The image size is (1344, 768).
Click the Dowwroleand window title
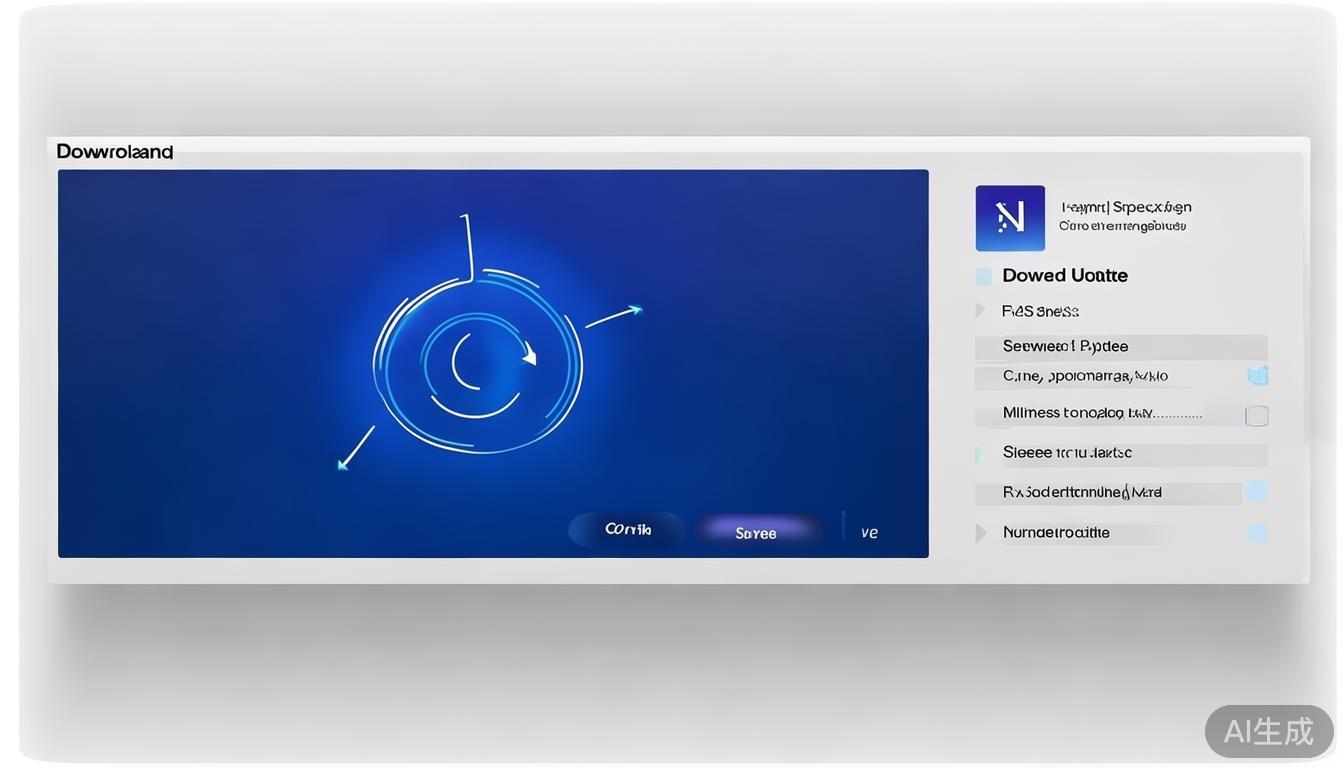(115, 152)
